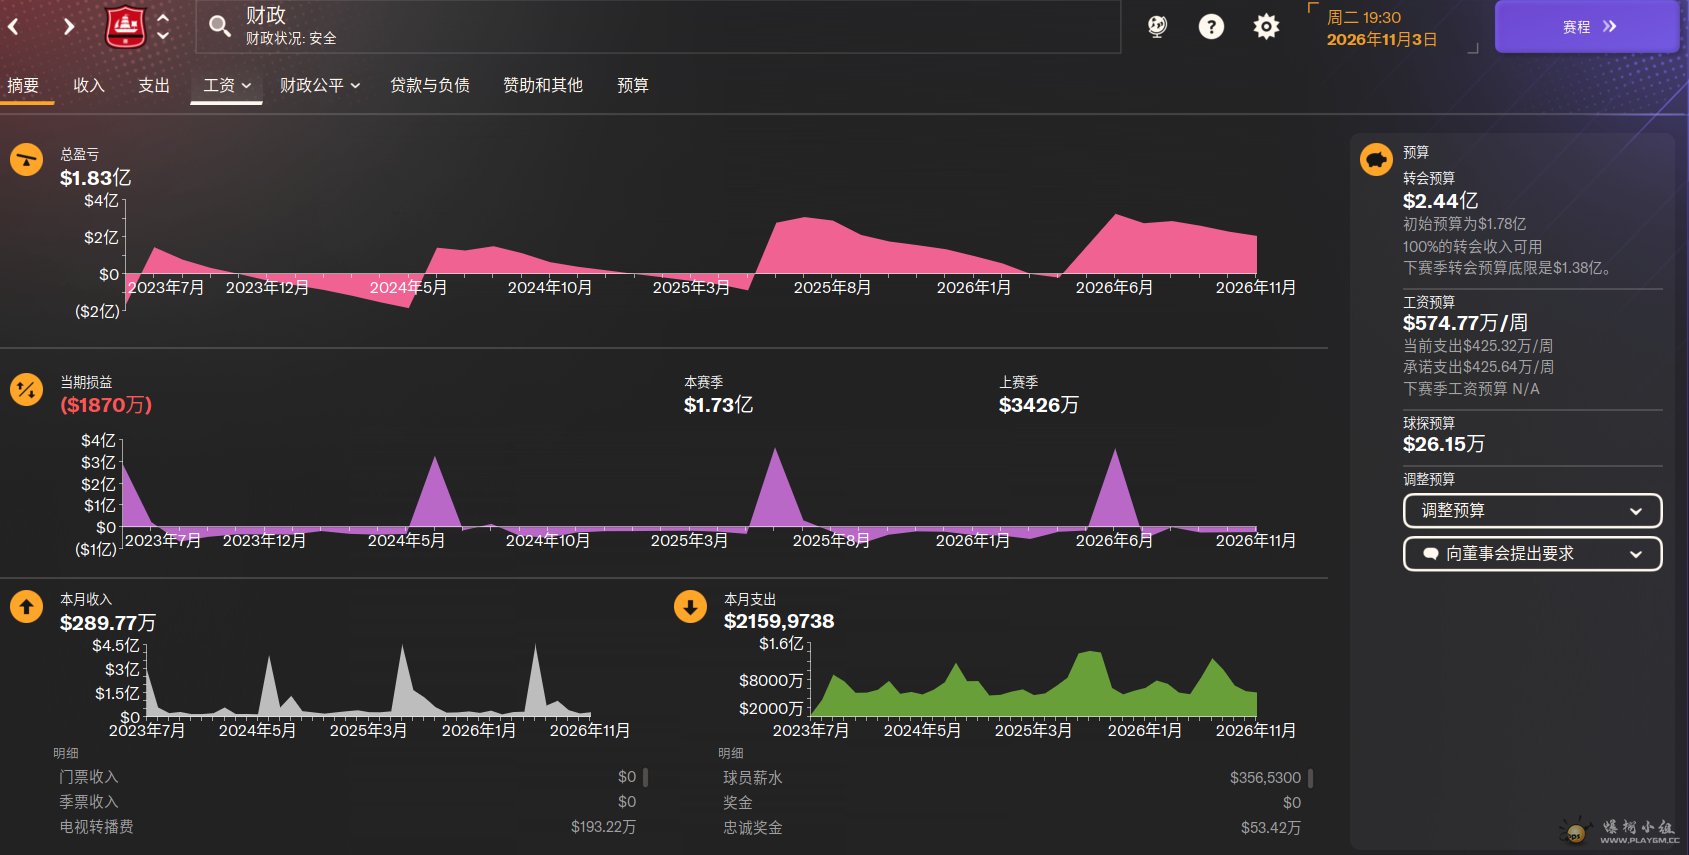Click the 本月支出 down-arrow icon
Image resolution: width=1689 pixels, height=855 pixels.
pyautogui.click(x=690, y=606)
